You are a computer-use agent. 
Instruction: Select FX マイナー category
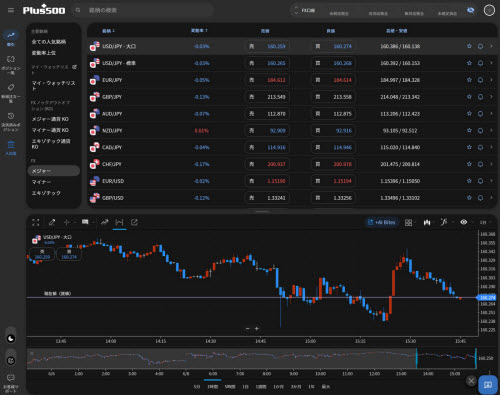point(41,182)
